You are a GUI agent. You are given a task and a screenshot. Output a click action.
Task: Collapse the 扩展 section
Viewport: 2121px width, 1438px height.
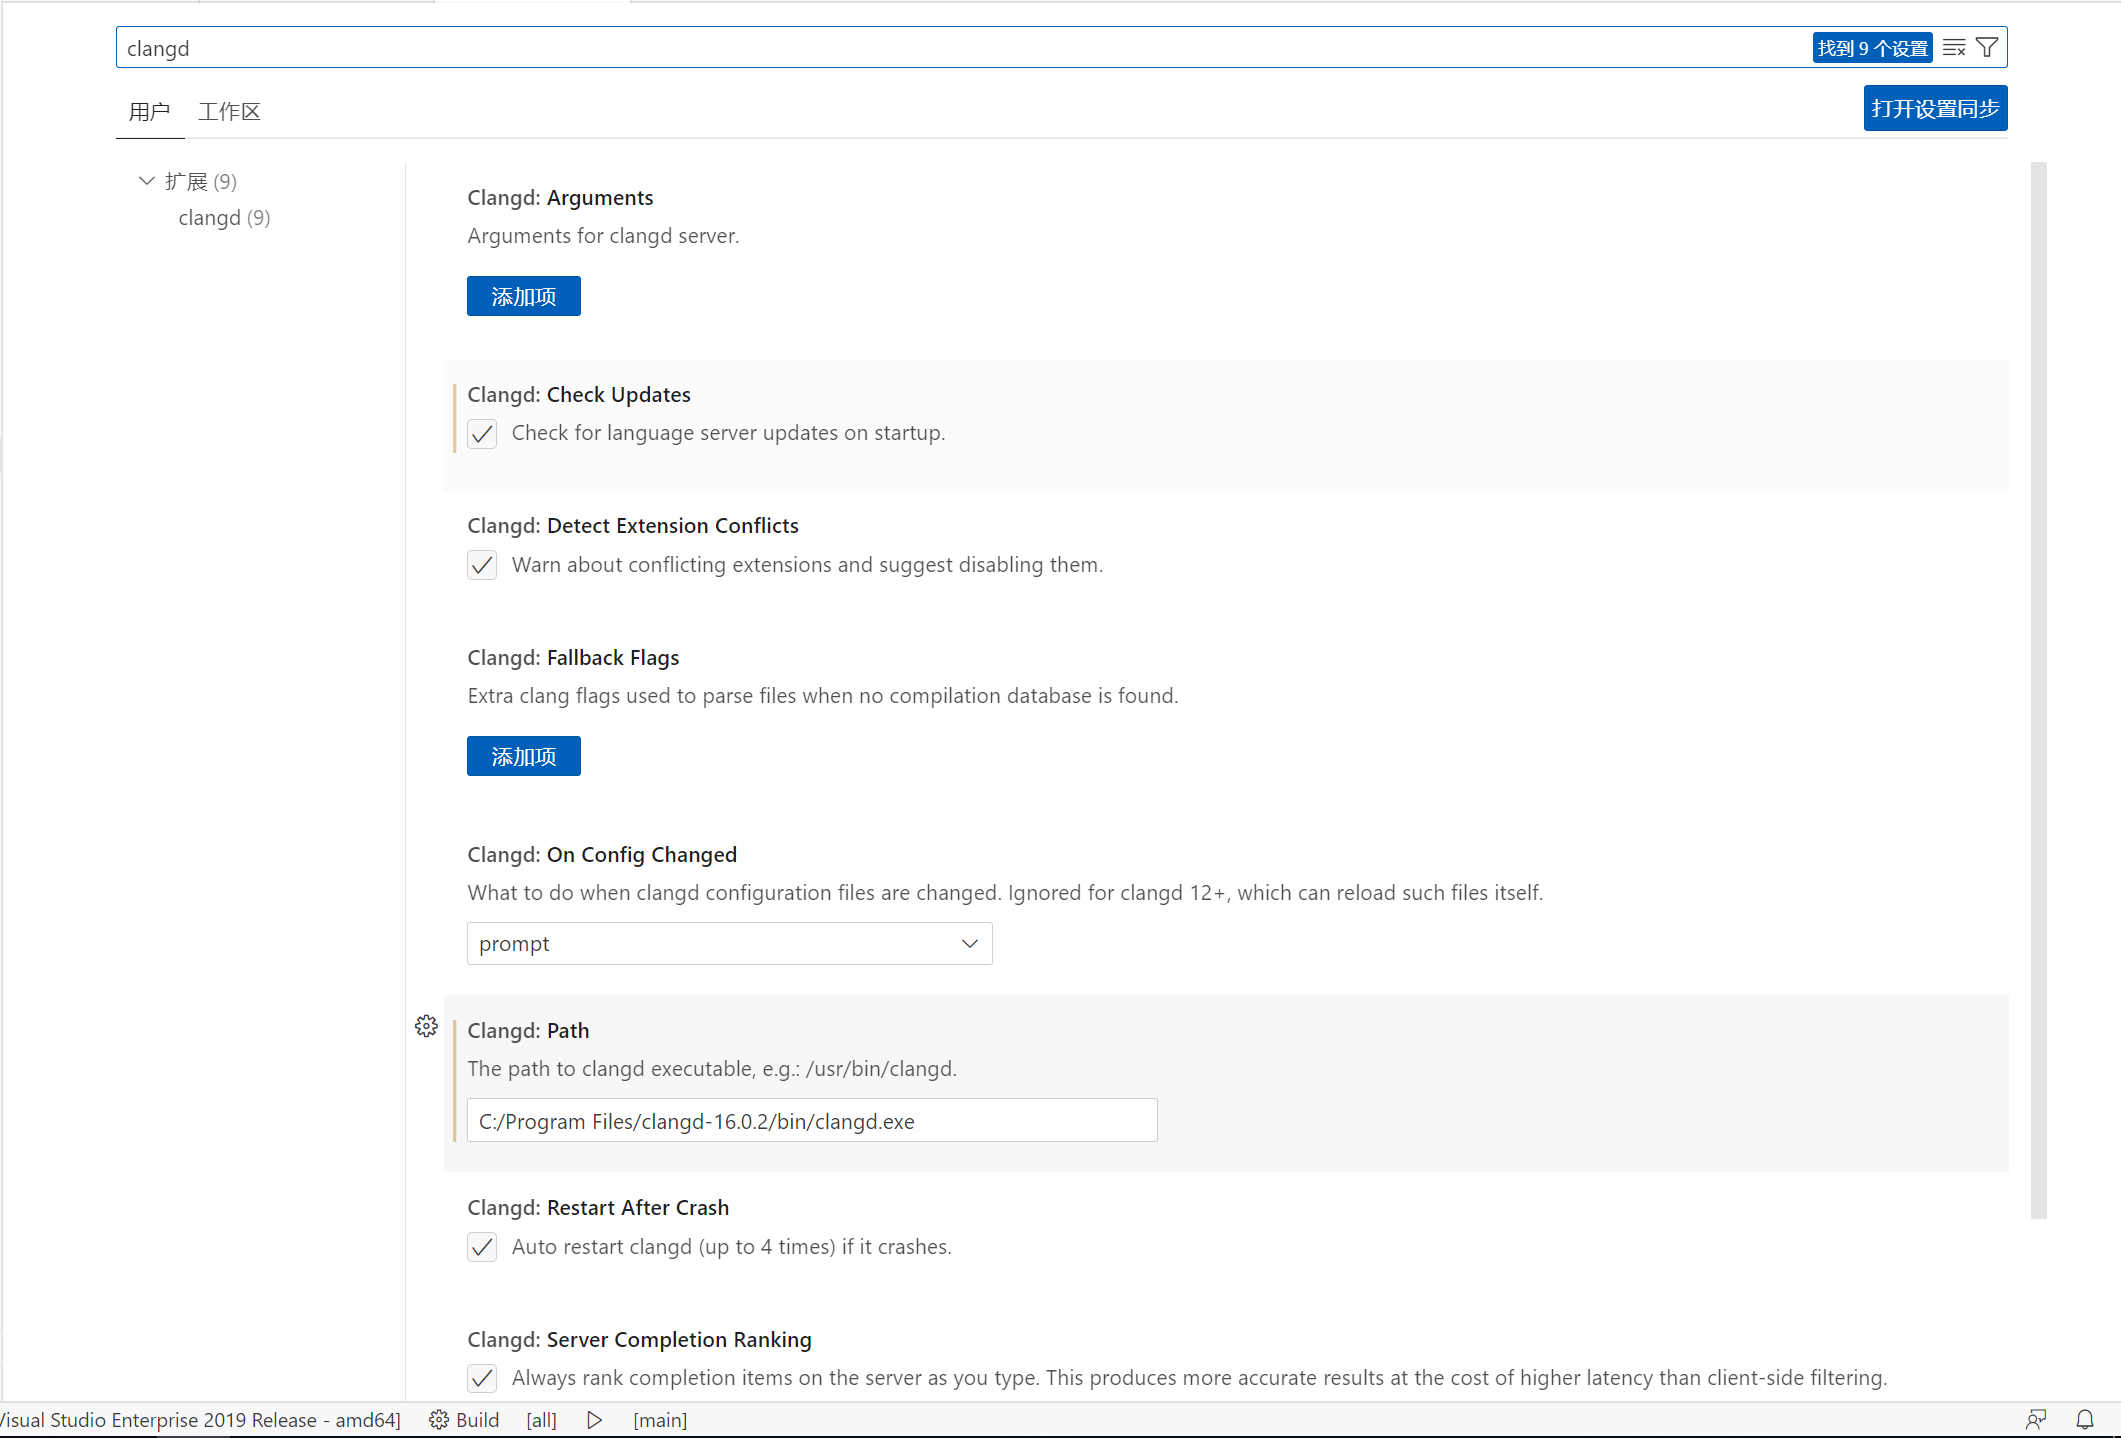146,181
